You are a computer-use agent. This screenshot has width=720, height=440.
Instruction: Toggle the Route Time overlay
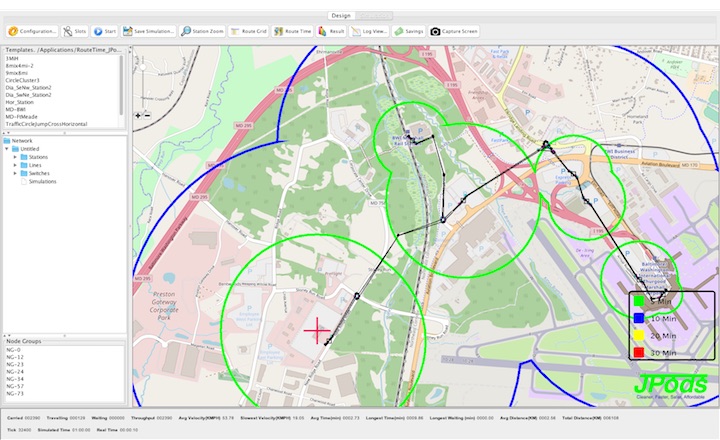[293, 31]
